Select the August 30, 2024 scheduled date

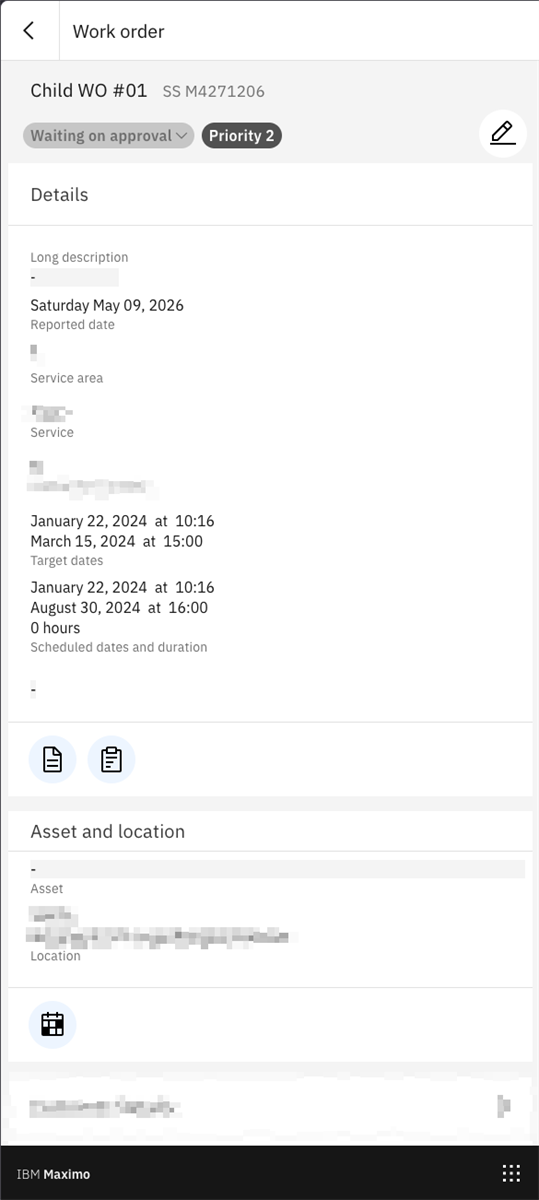click(x=119, y=607)
